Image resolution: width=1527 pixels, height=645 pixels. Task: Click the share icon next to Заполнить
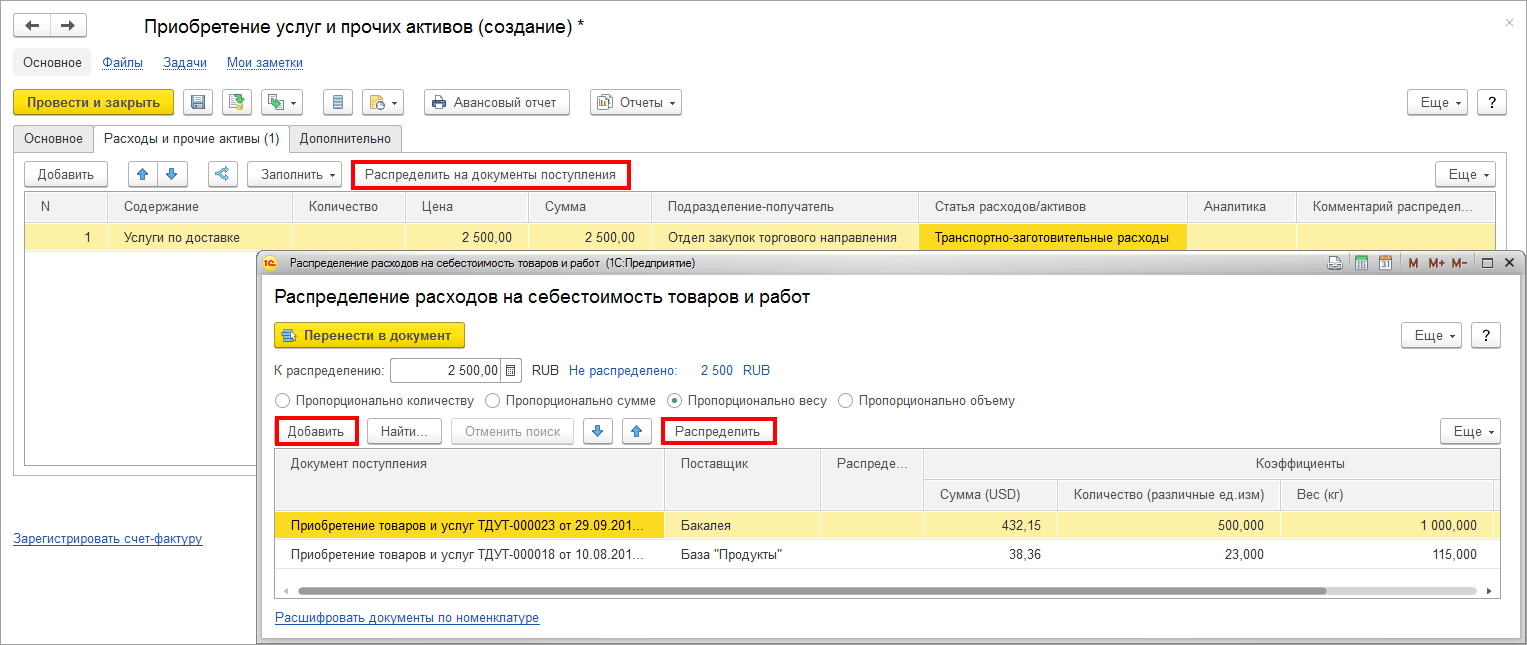click(223, 174)
